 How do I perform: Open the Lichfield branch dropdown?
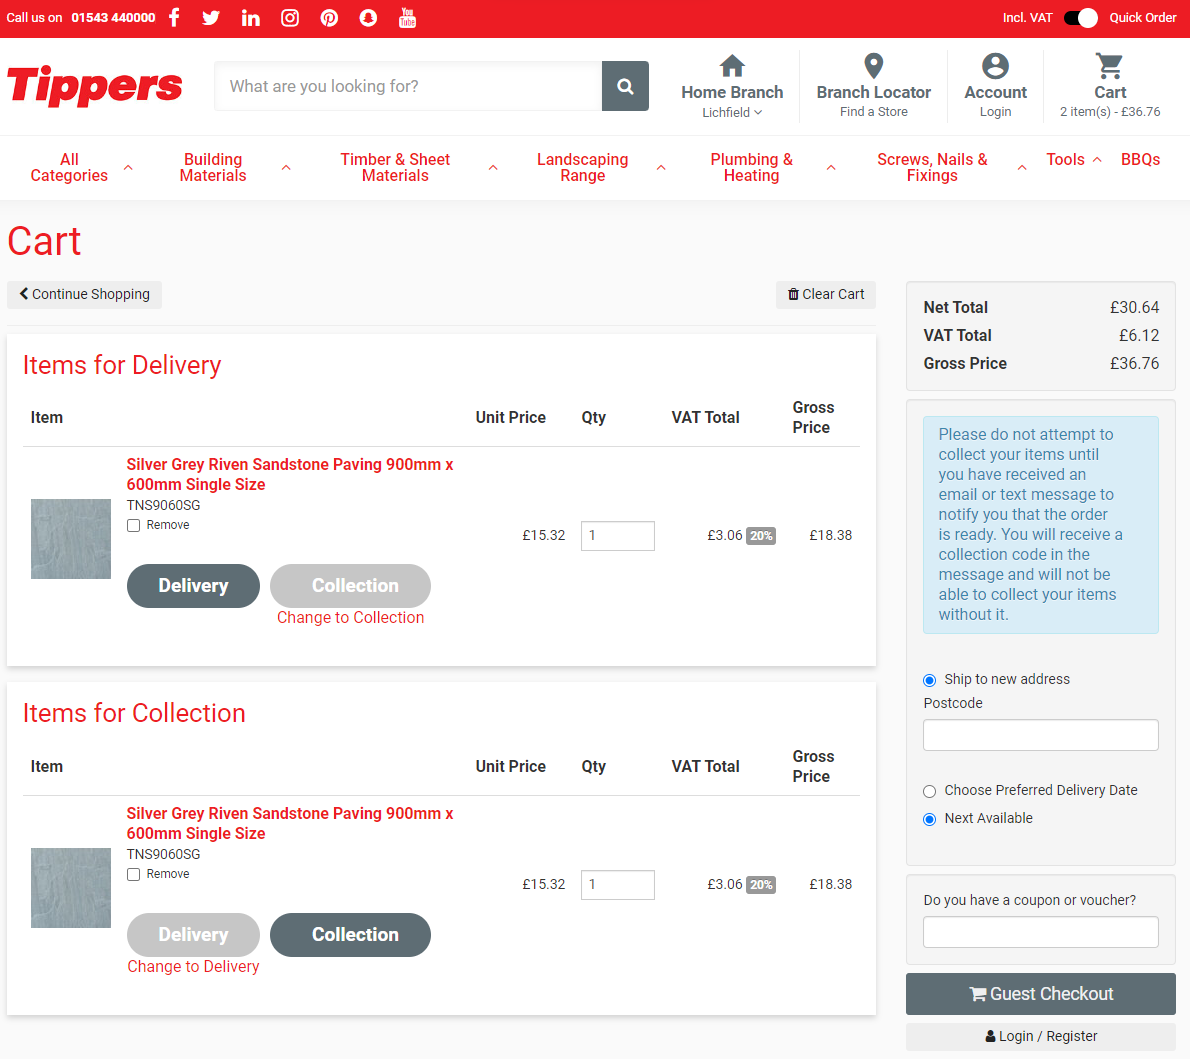[x=732, y=112]
